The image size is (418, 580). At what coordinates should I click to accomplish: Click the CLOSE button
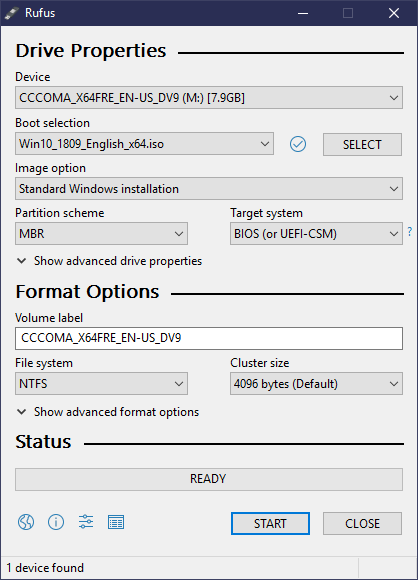(x=362, y=523)
